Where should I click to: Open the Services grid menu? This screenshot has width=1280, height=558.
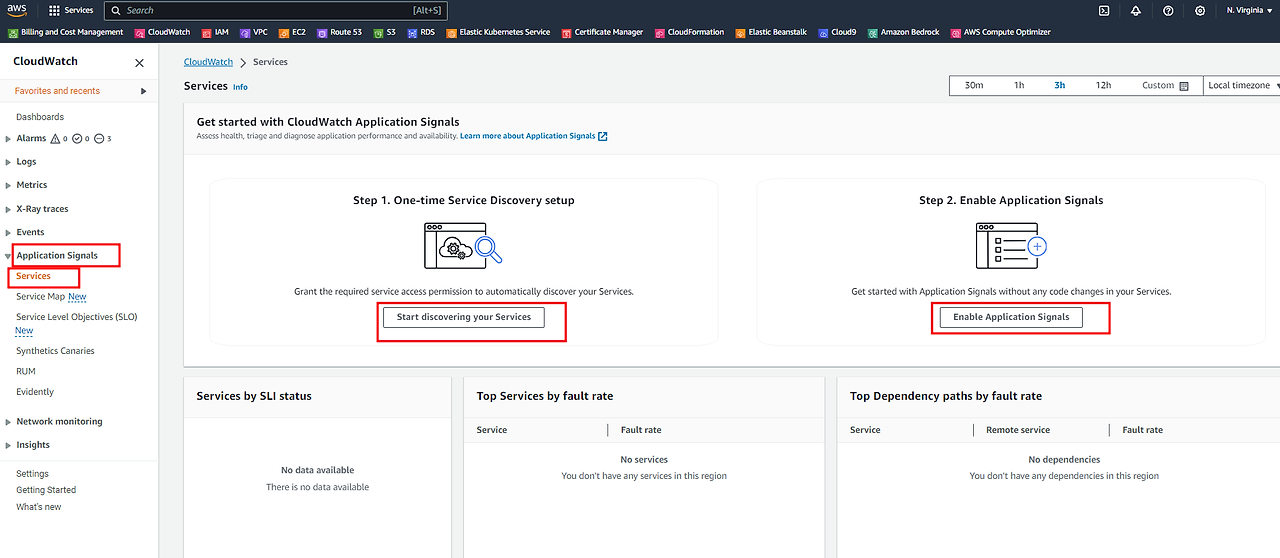[71, 10]
